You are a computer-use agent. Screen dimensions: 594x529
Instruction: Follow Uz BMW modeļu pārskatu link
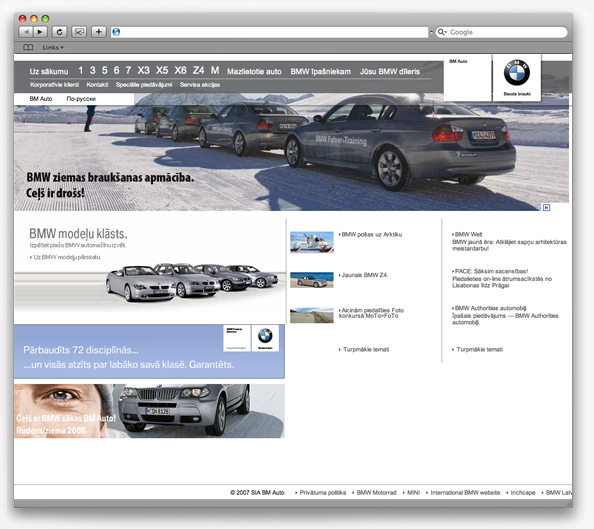(65, 257)
